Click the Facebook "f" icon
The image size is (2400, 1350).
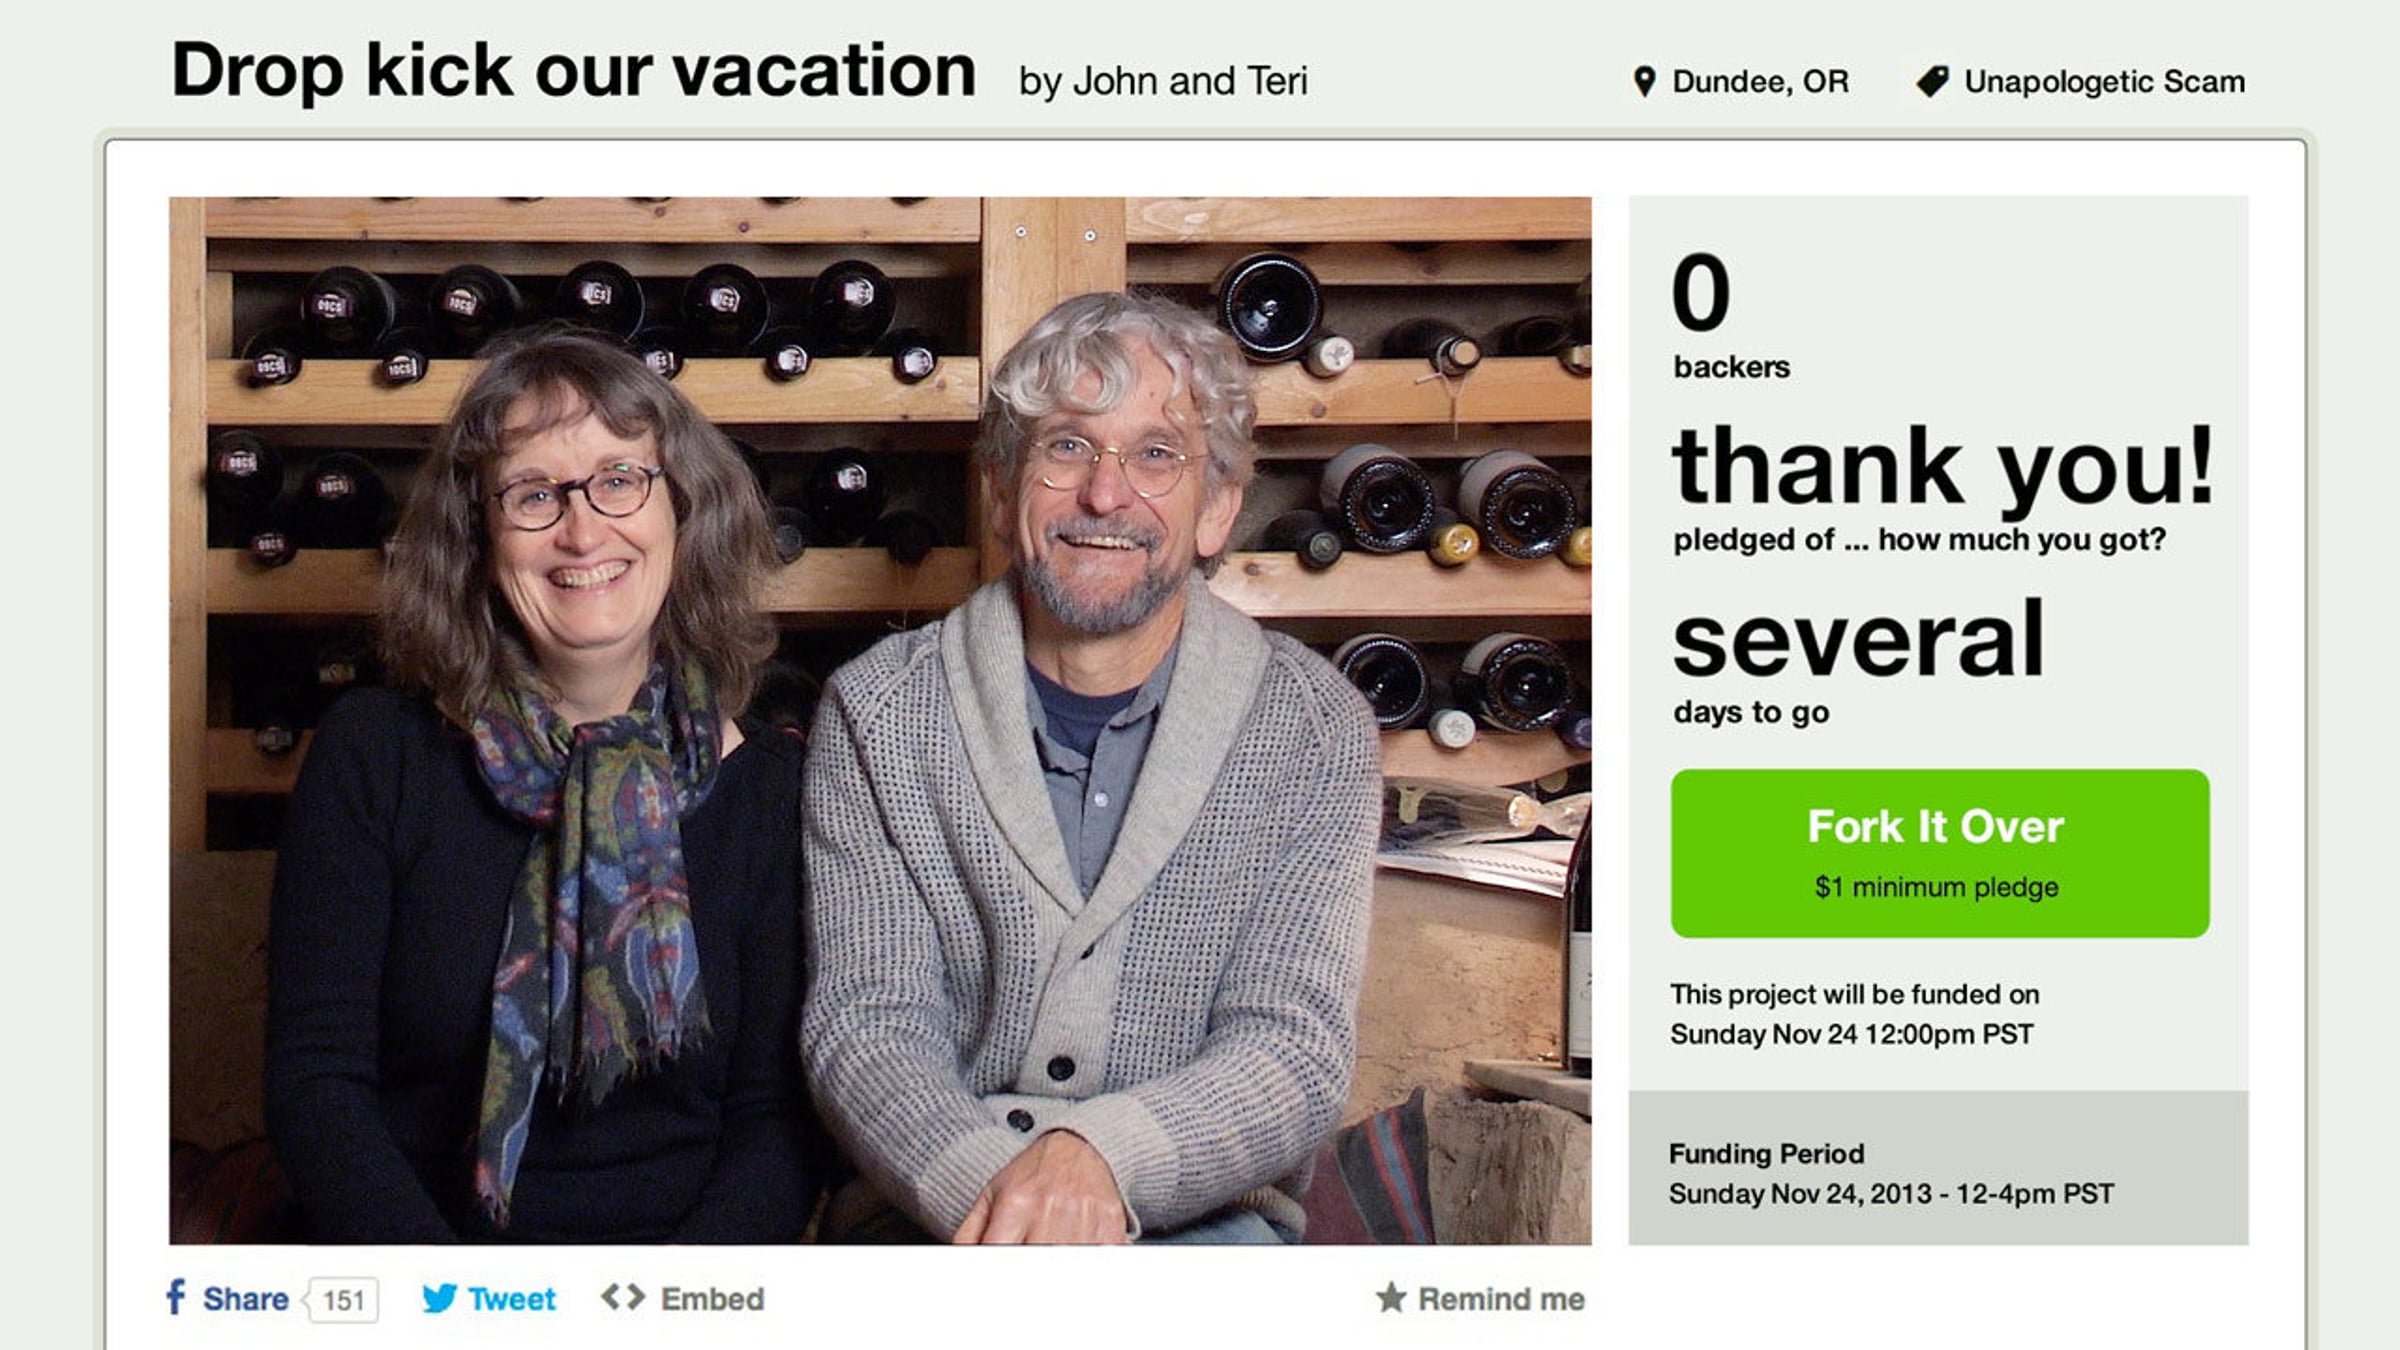[x=176, y=1297]
